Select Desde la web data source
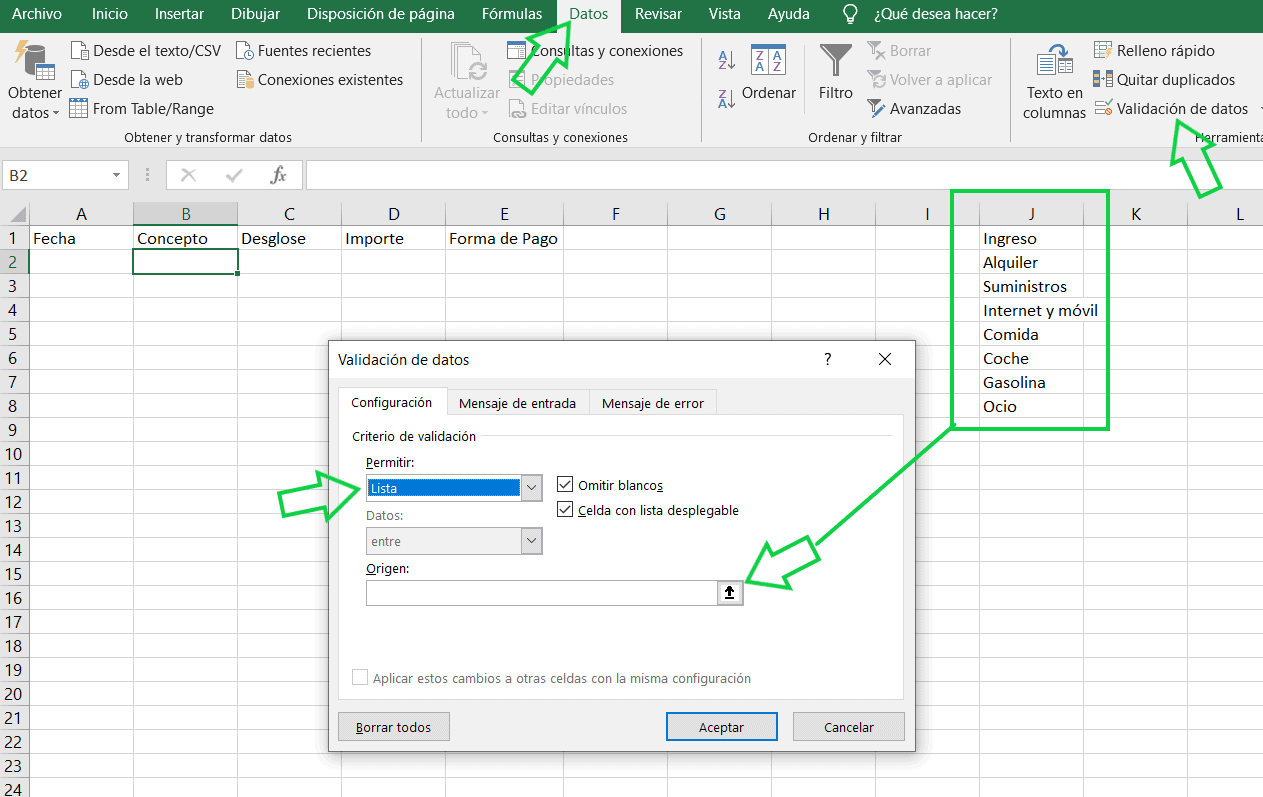The width and height of the screenshot is (1263, 797). (127, 80)
